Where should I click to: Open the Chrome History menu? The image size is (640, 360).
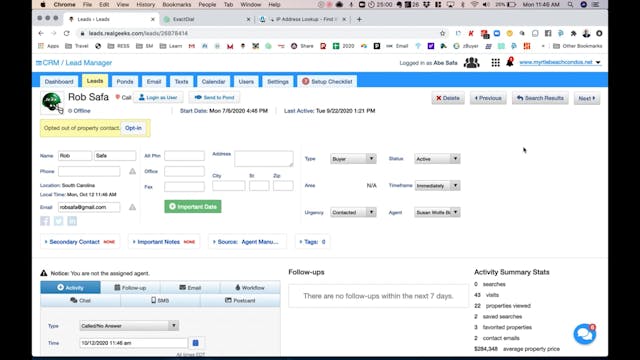[x=145, y=4]
